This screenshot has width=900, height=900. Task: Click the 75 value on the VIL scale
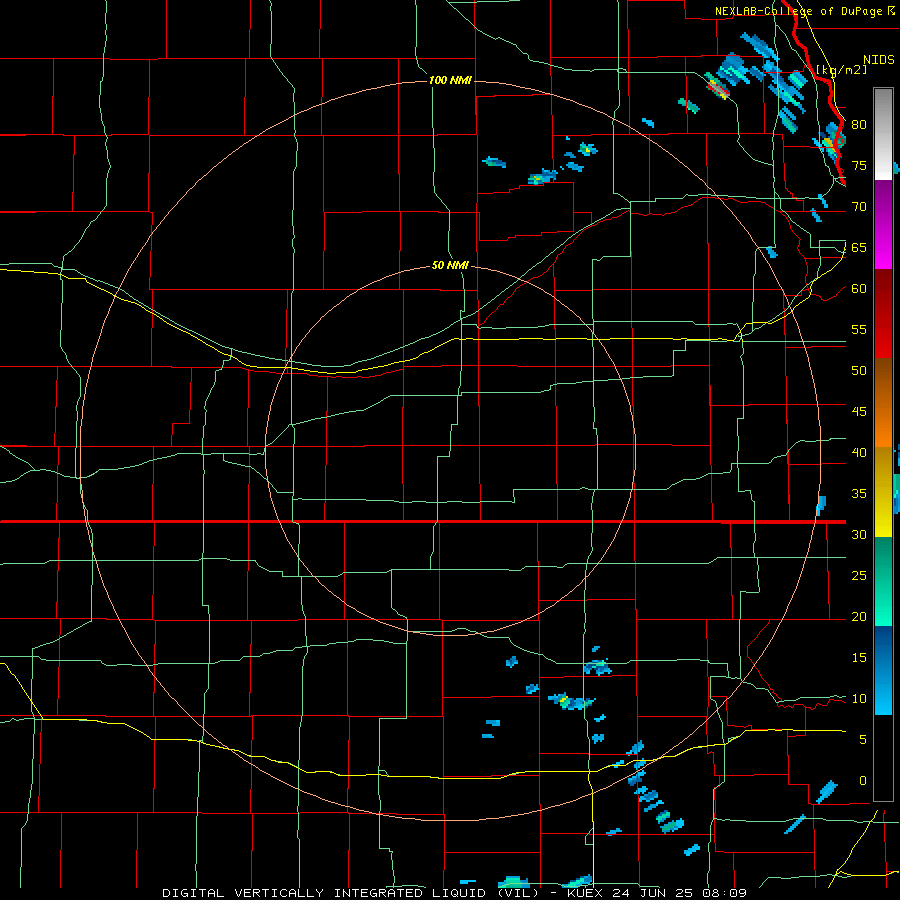859,165
